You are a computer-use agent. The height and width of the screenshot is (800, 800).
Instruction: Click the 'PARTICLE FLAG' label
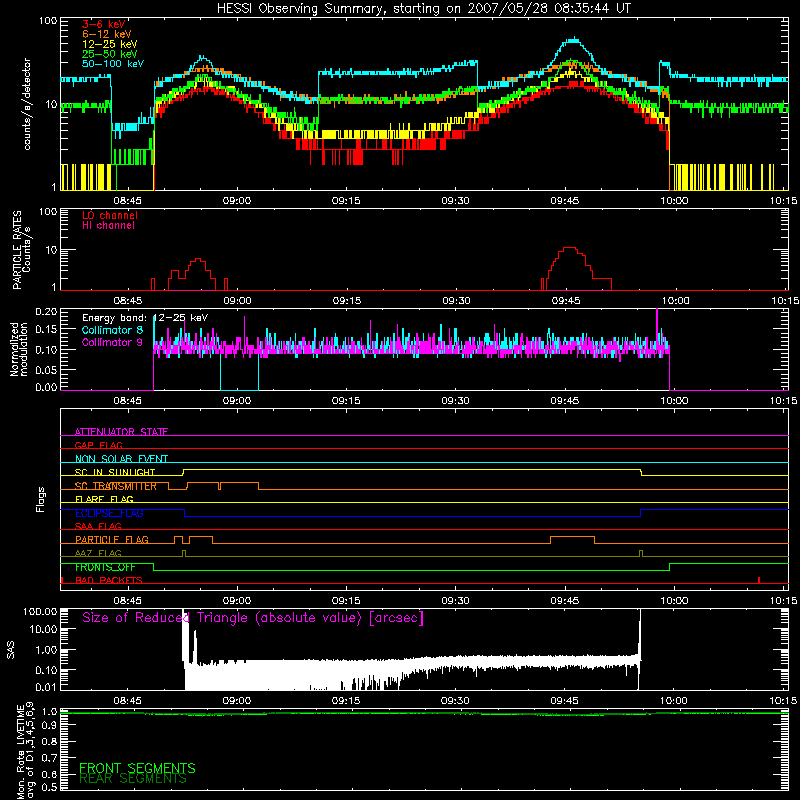point(112,539)
